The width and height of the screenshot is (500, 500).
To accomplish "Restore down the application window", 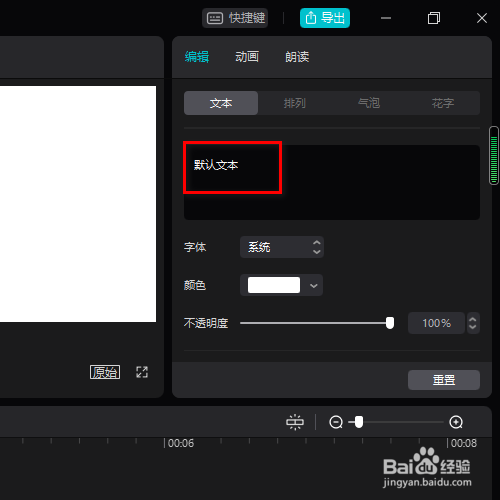I will click(x=434, y=18).
